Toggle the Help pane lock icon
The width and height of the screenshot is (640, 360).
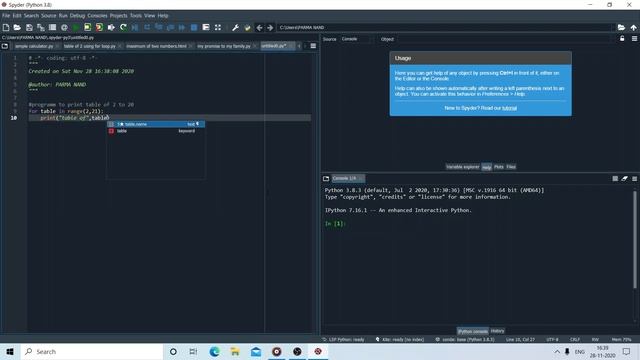pyautogui.click(x=622, y=38)
